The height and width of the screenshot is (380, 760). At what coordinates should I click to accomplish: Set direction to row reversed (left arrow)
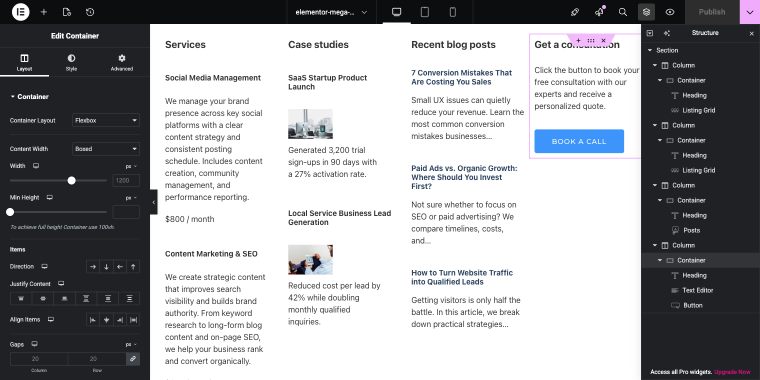coord(120,267)
